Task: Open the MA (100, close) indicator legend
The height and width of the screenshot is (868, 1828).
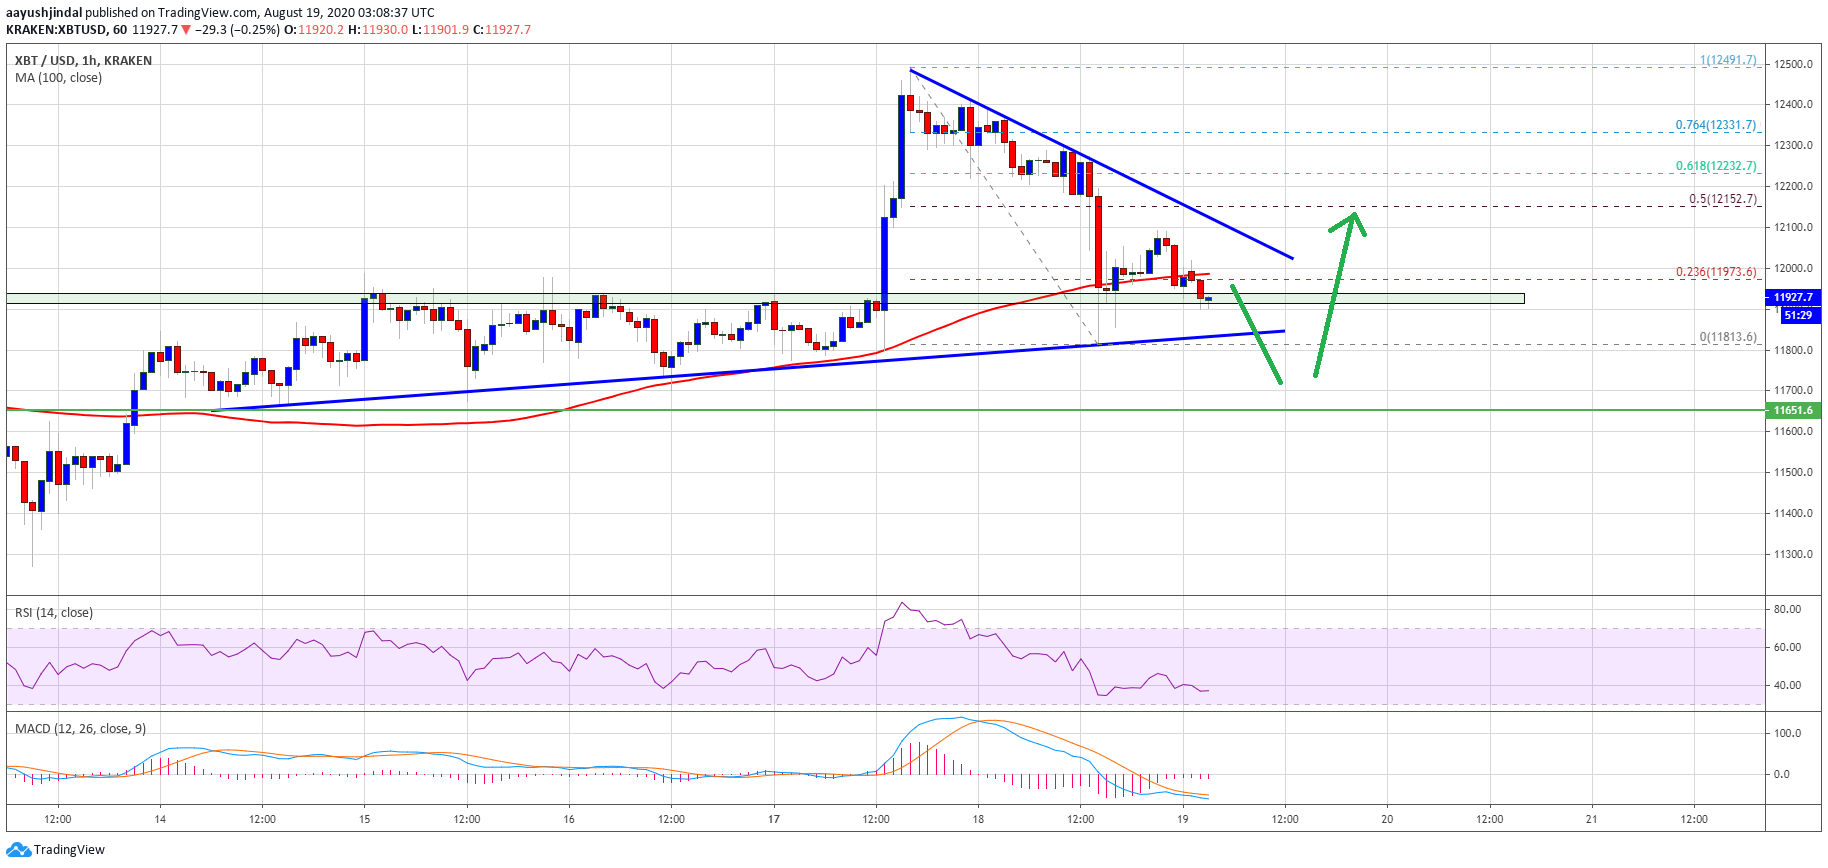Action: [58, 78]
